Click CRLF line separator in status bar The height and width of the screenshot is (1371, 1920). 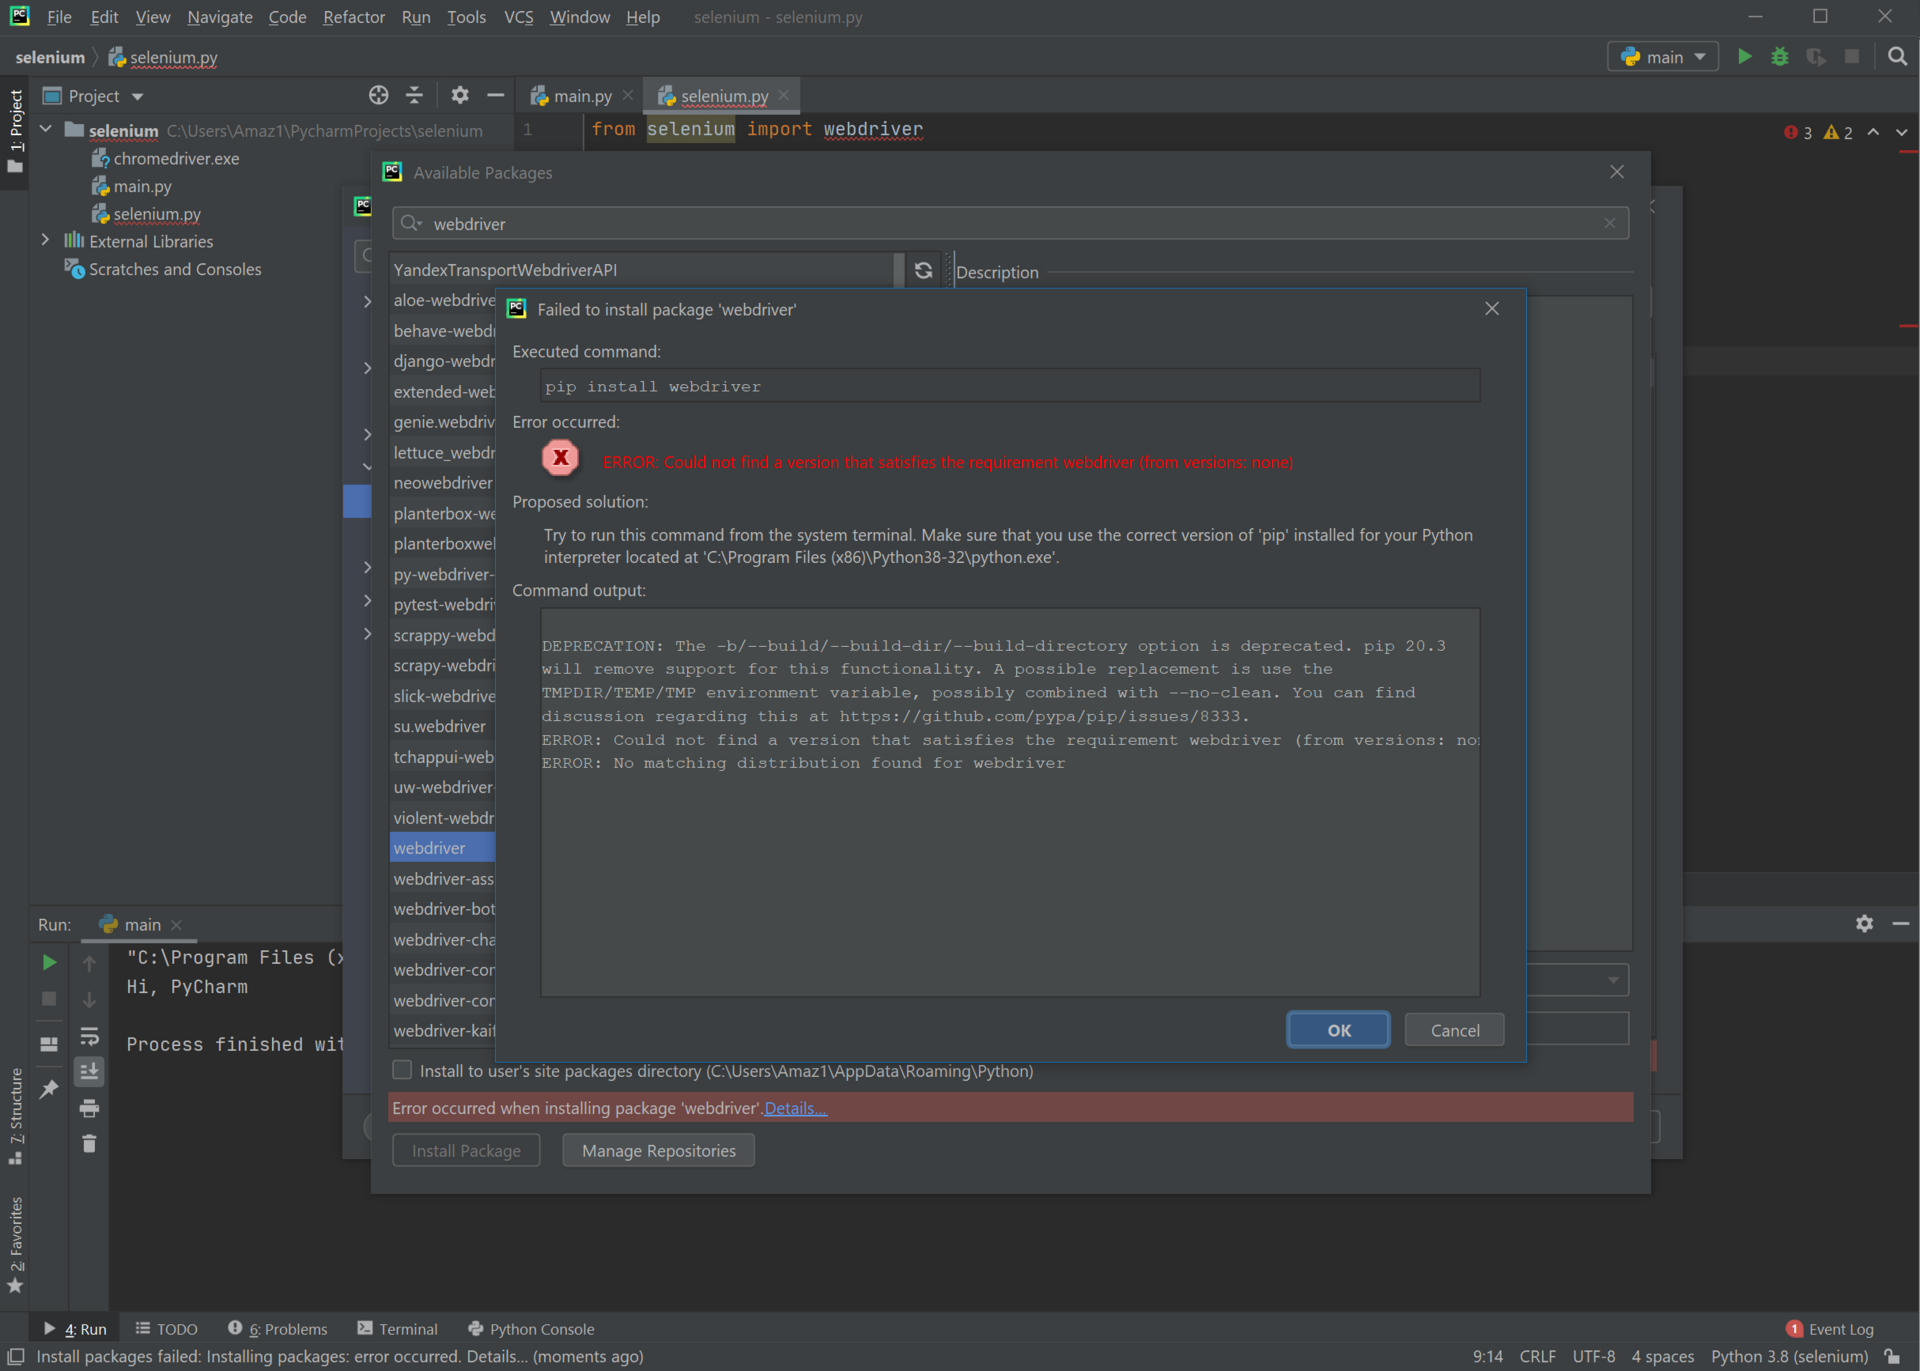(x=1537, y=1356)
